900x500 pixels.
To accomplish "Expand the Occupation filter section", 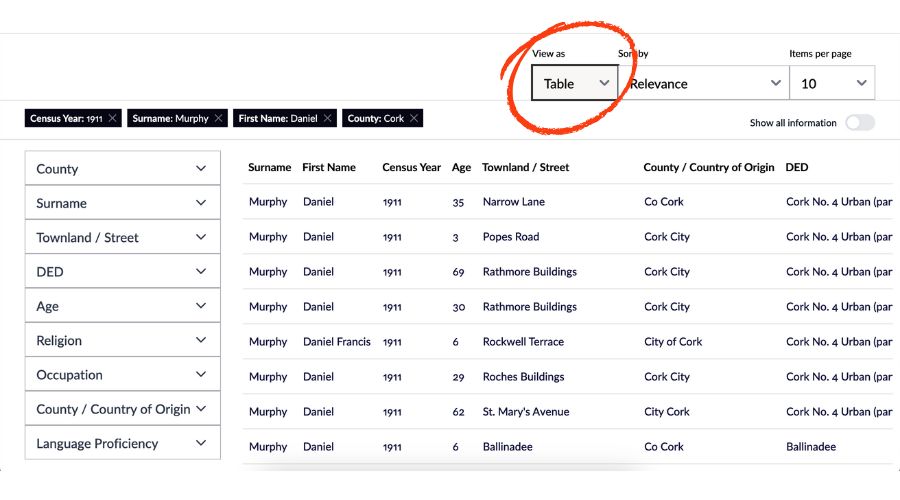I will 122,375.
